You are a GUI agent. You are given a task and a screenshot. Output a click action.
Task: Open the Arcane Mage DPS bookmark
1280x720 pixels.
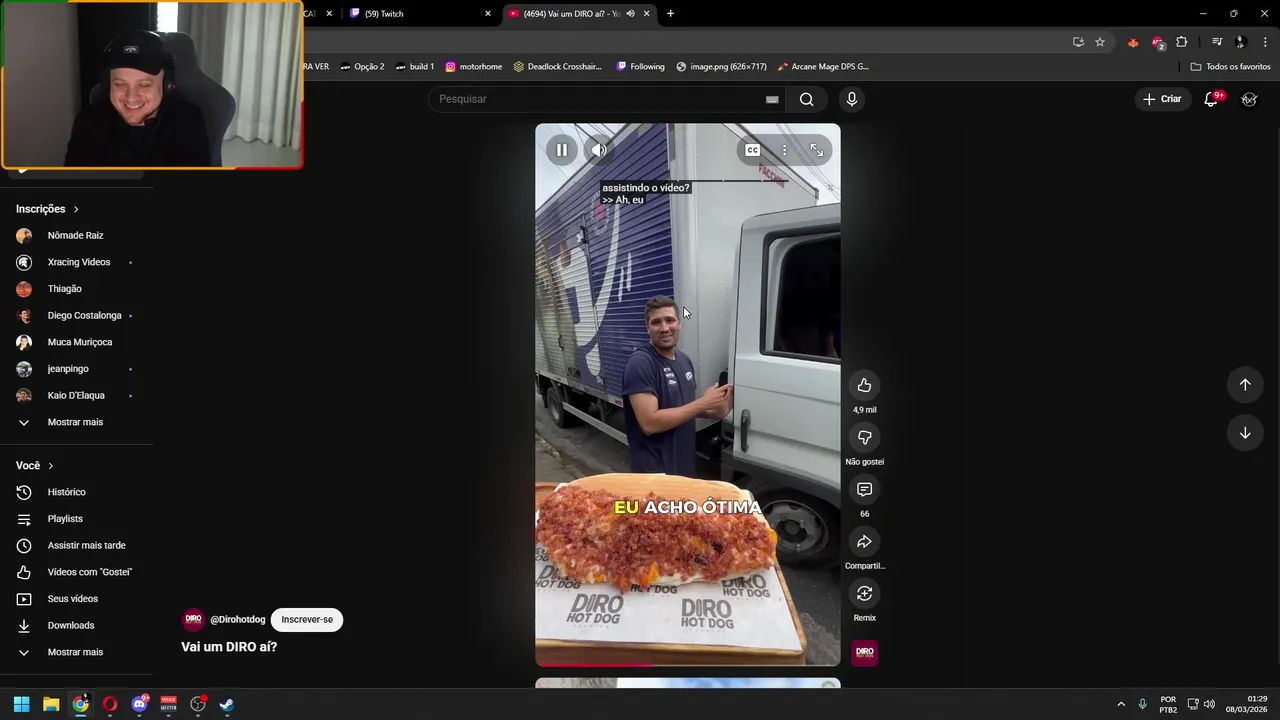(822, 67)
